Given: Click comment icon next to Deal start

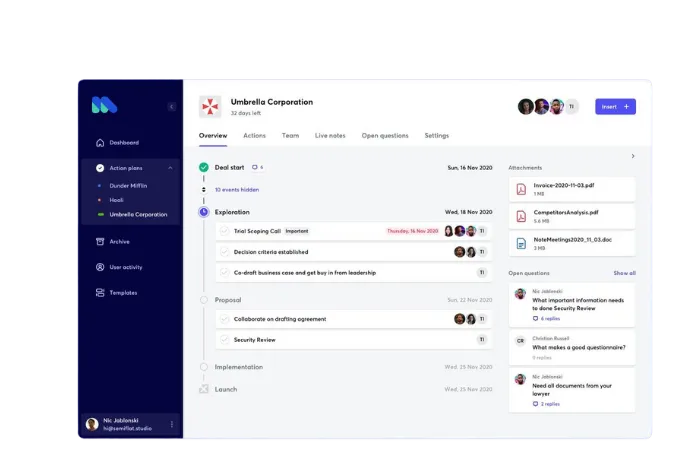Looking at the screenshot, I should pos(255,167).
